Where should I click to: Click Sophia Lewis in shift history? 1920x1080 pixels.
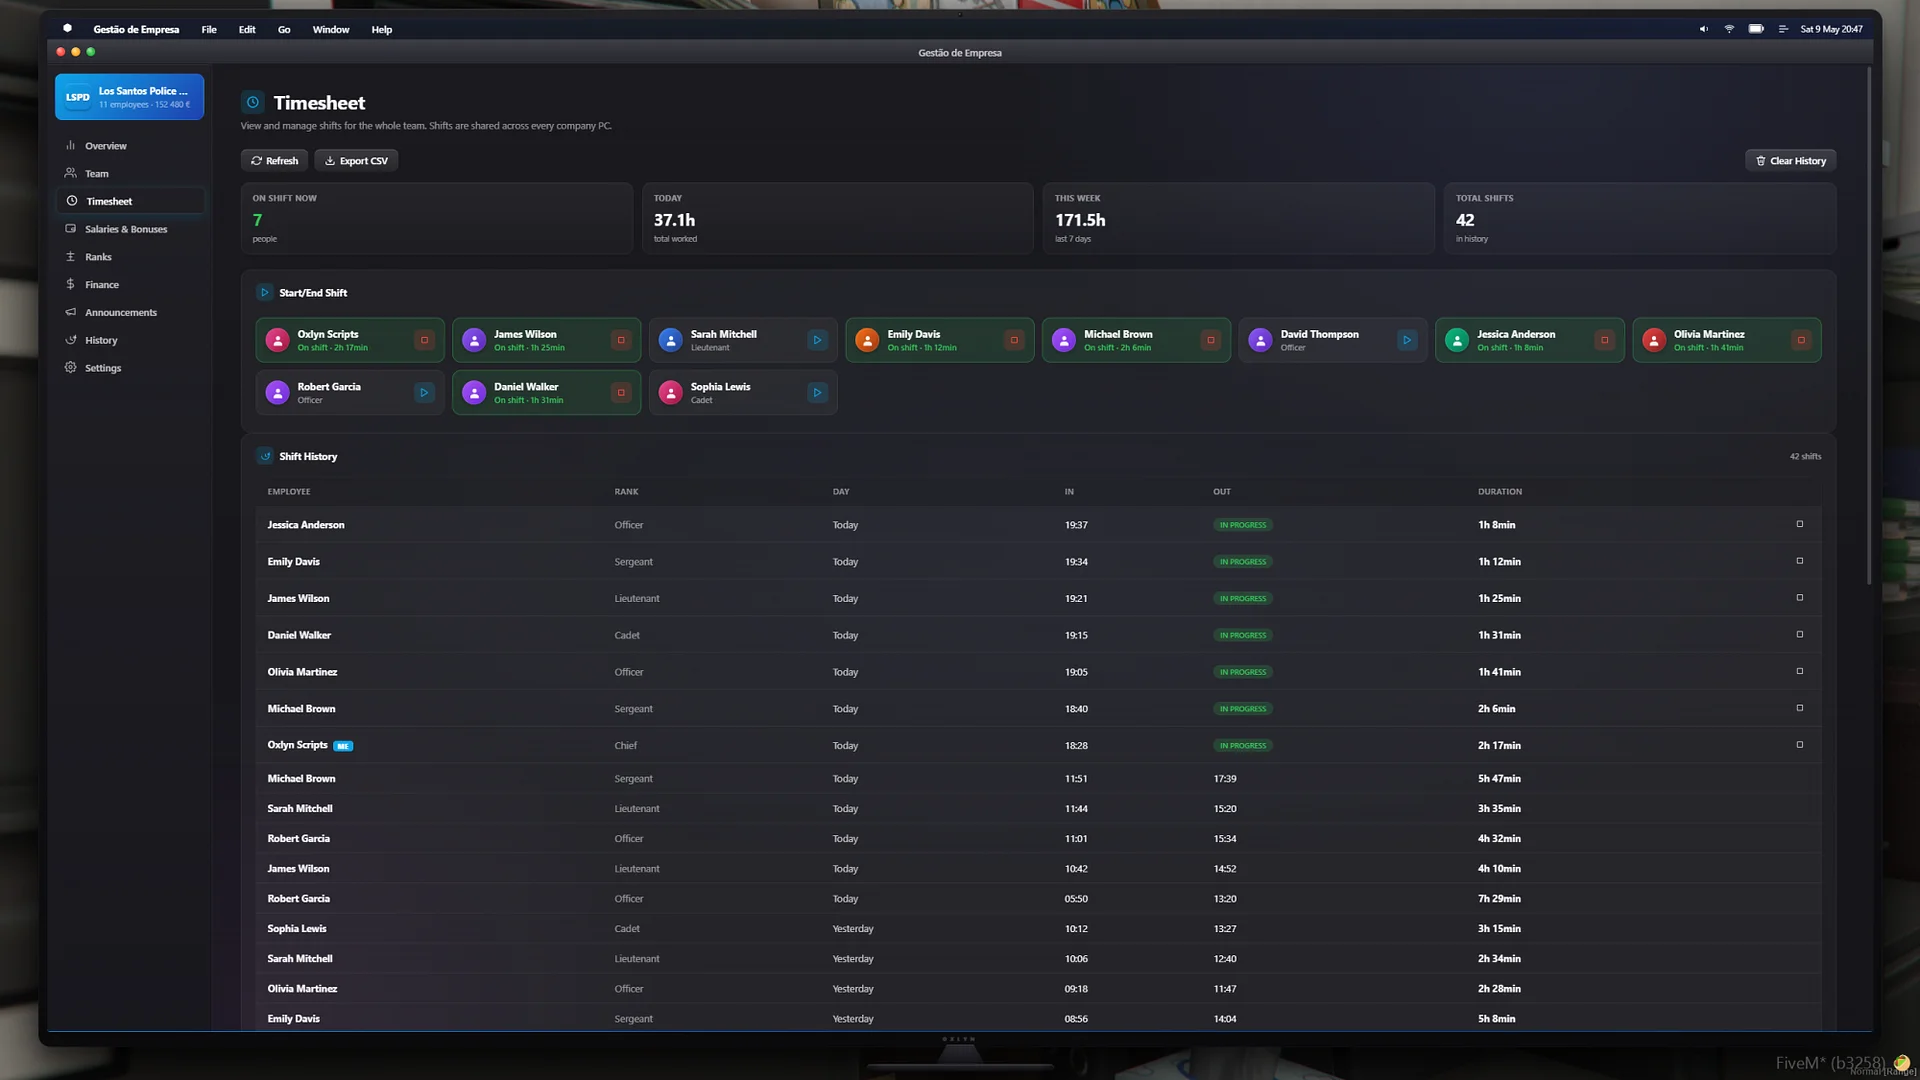coord(297,929)
